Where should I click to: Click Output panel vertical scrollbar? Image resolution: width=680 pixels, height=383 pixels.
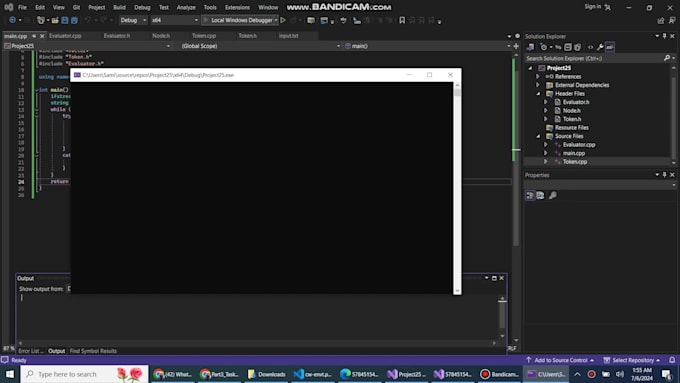[502, 317]
